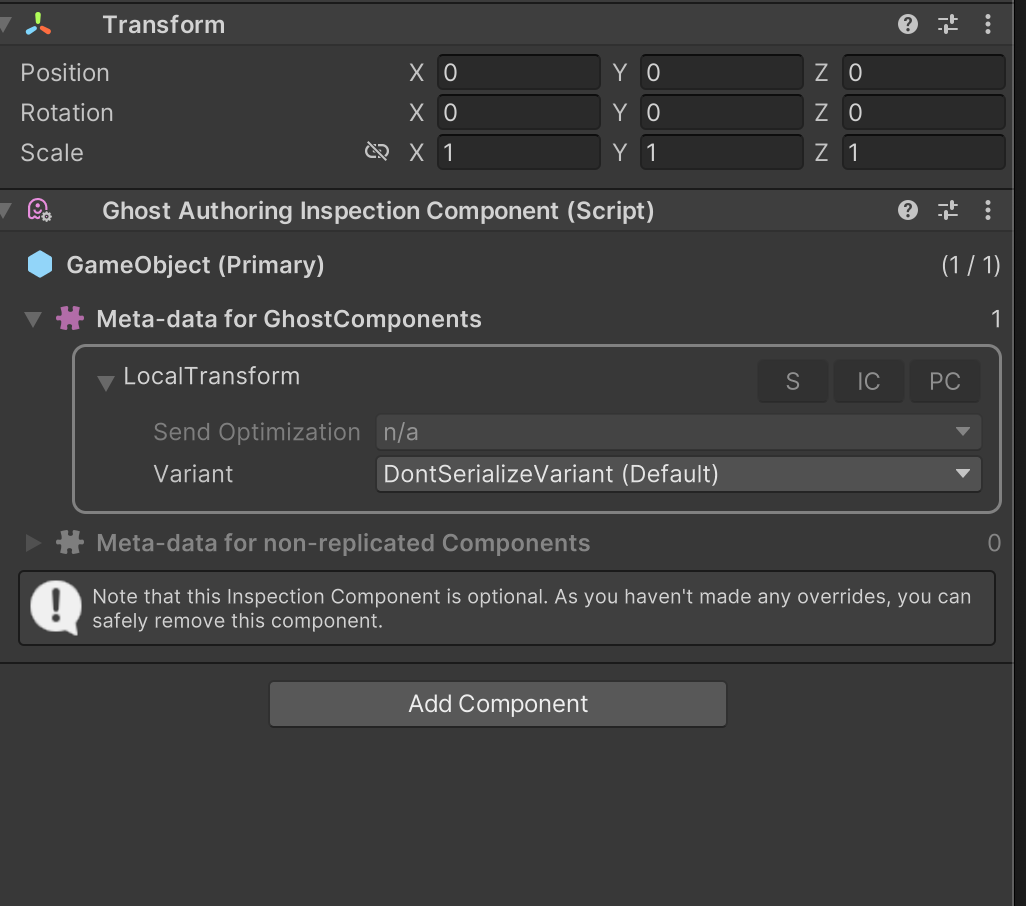Click the Add Component button
The height and width of the screenshot is (906, 1026).
click(497, 704)
